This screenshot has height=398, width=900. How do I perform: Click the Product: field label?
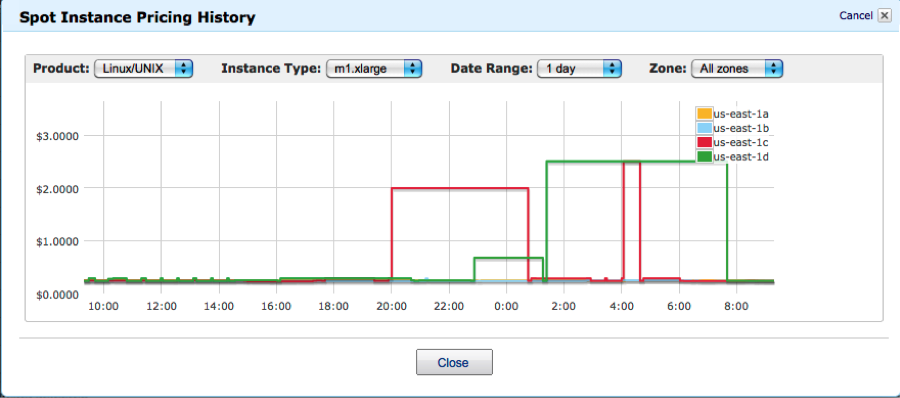[x=61, y=68]
